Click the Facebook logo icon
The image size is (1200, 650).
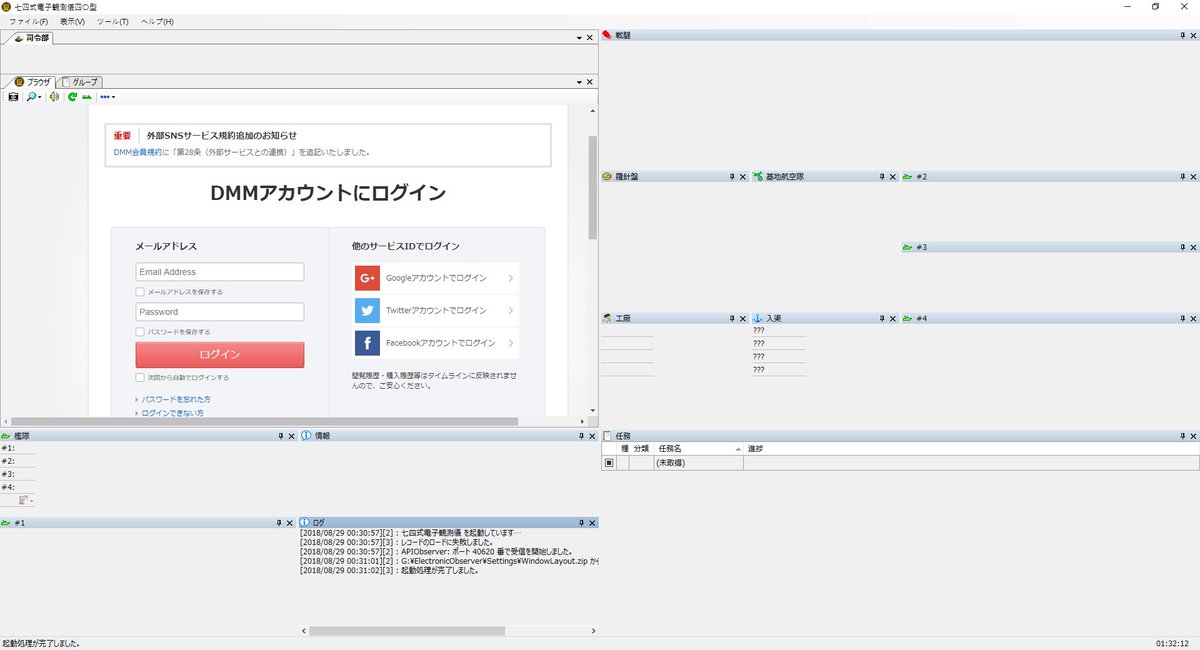[367, 343]
